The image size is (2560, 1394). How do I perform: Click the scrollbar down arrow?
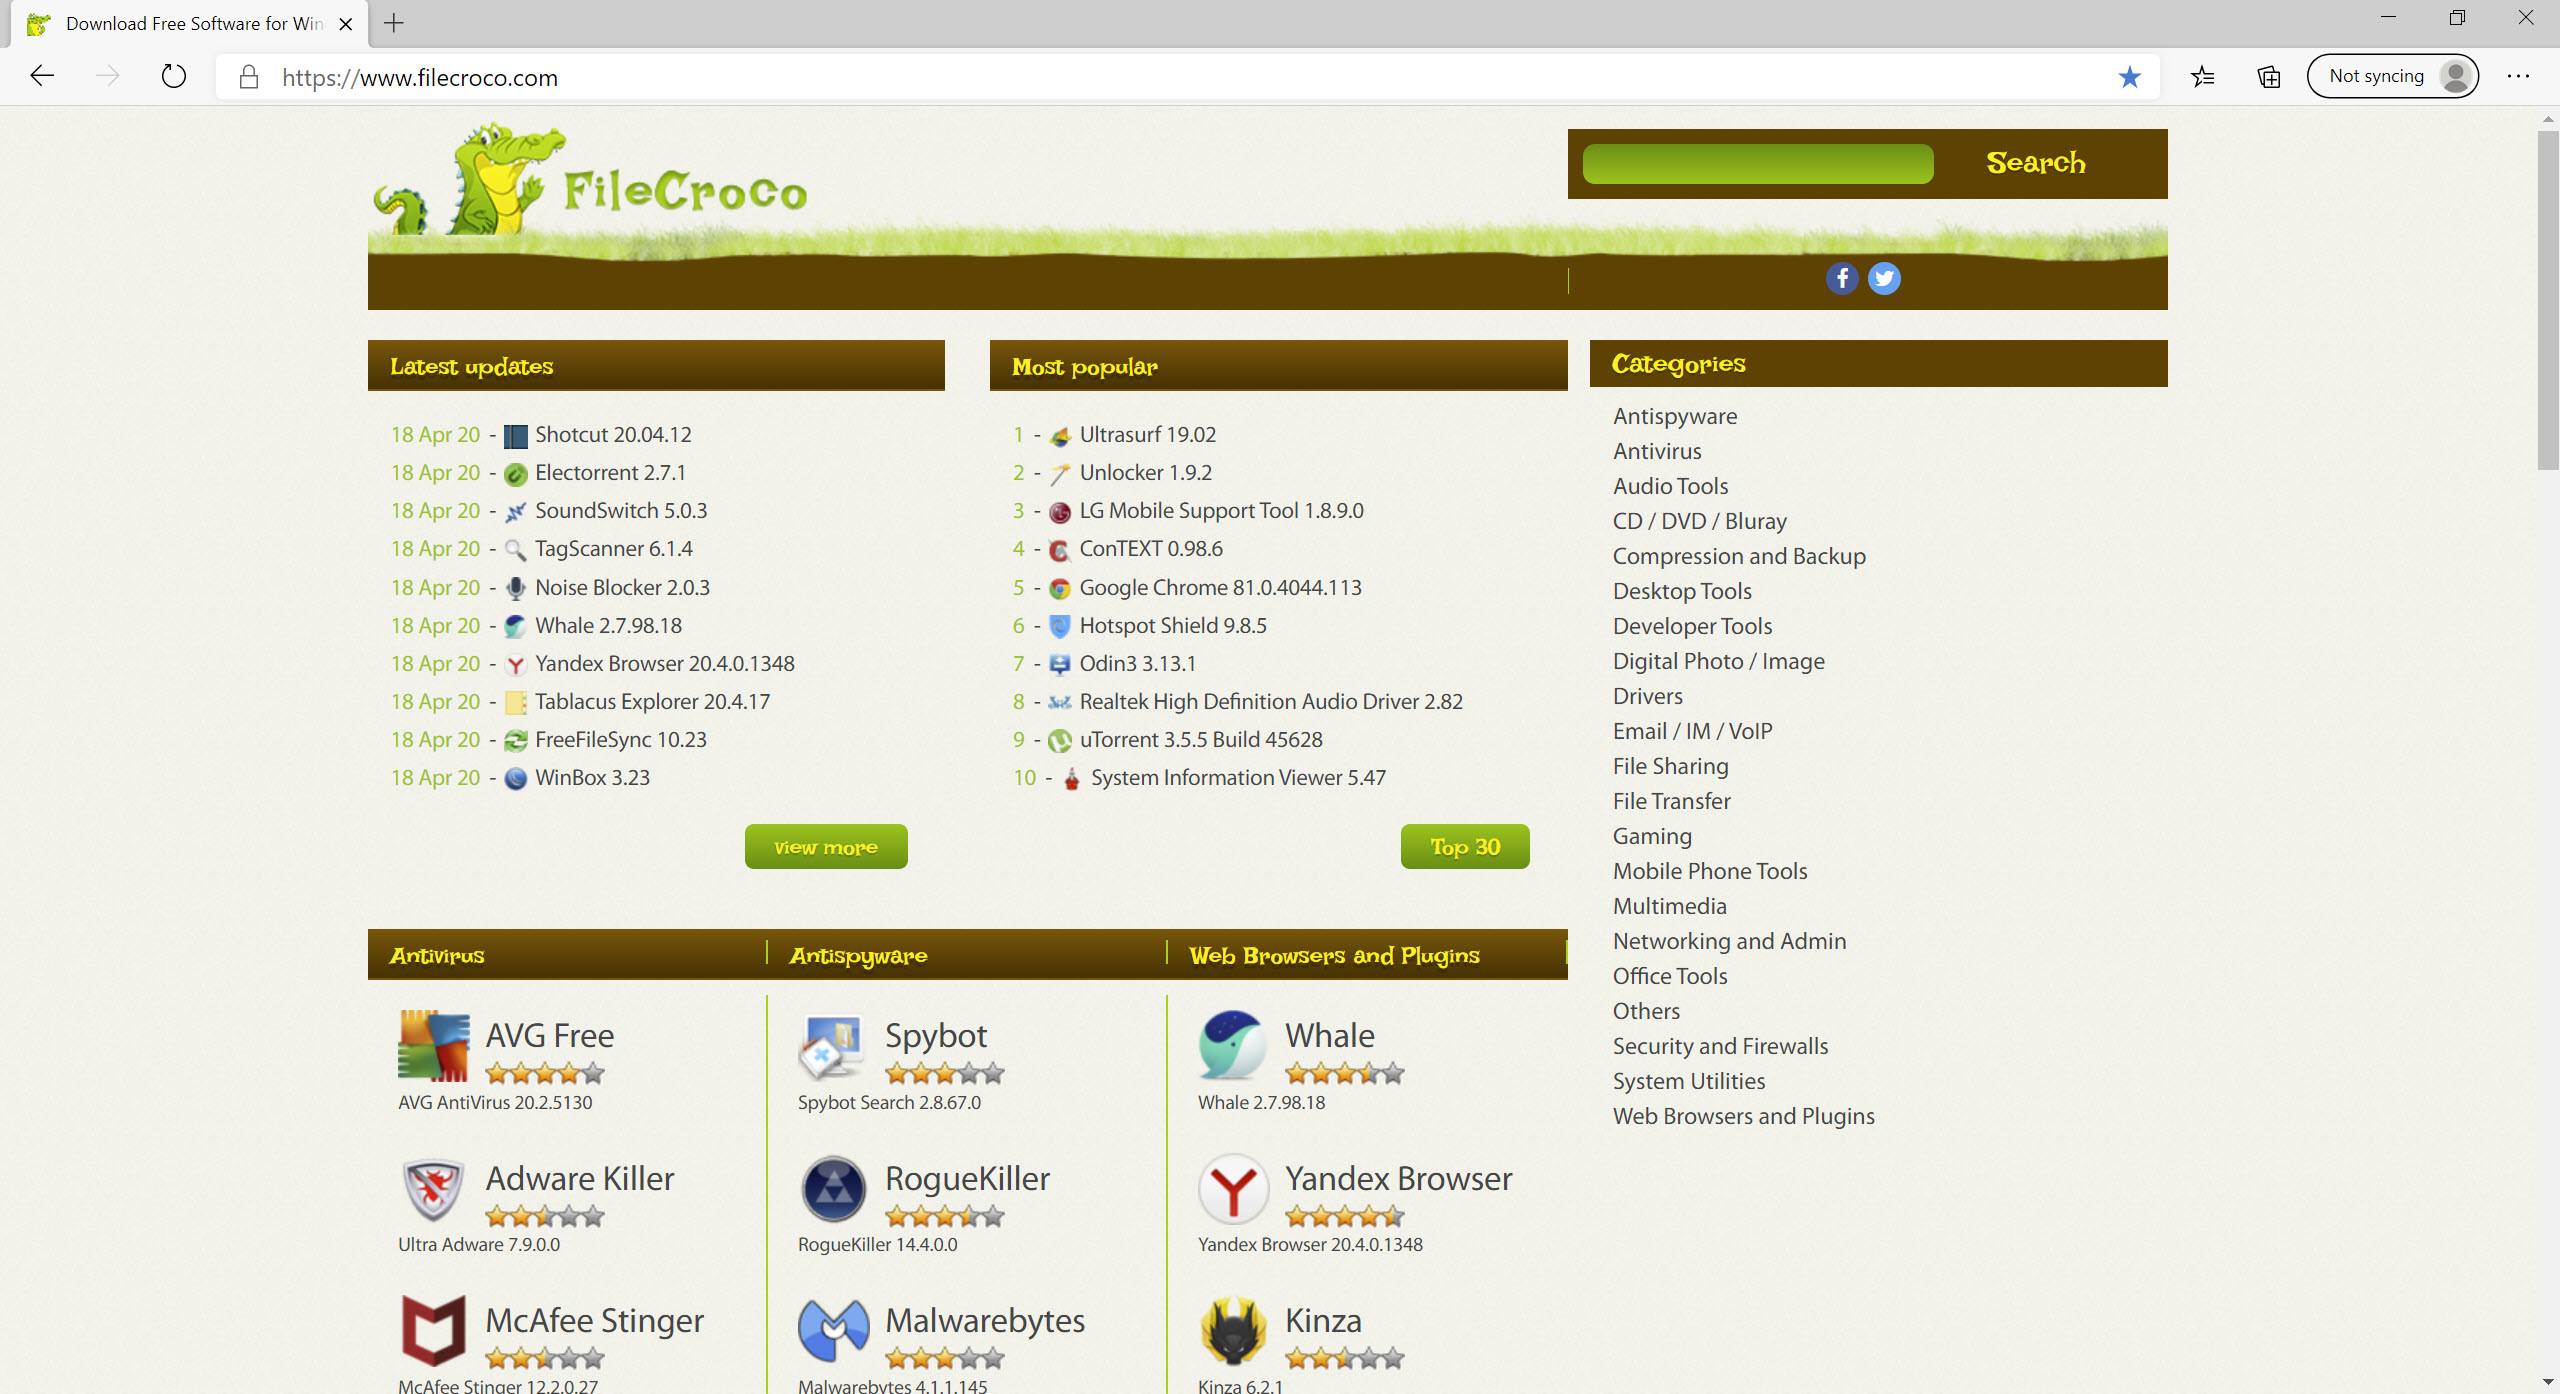click(2547, 1382)
